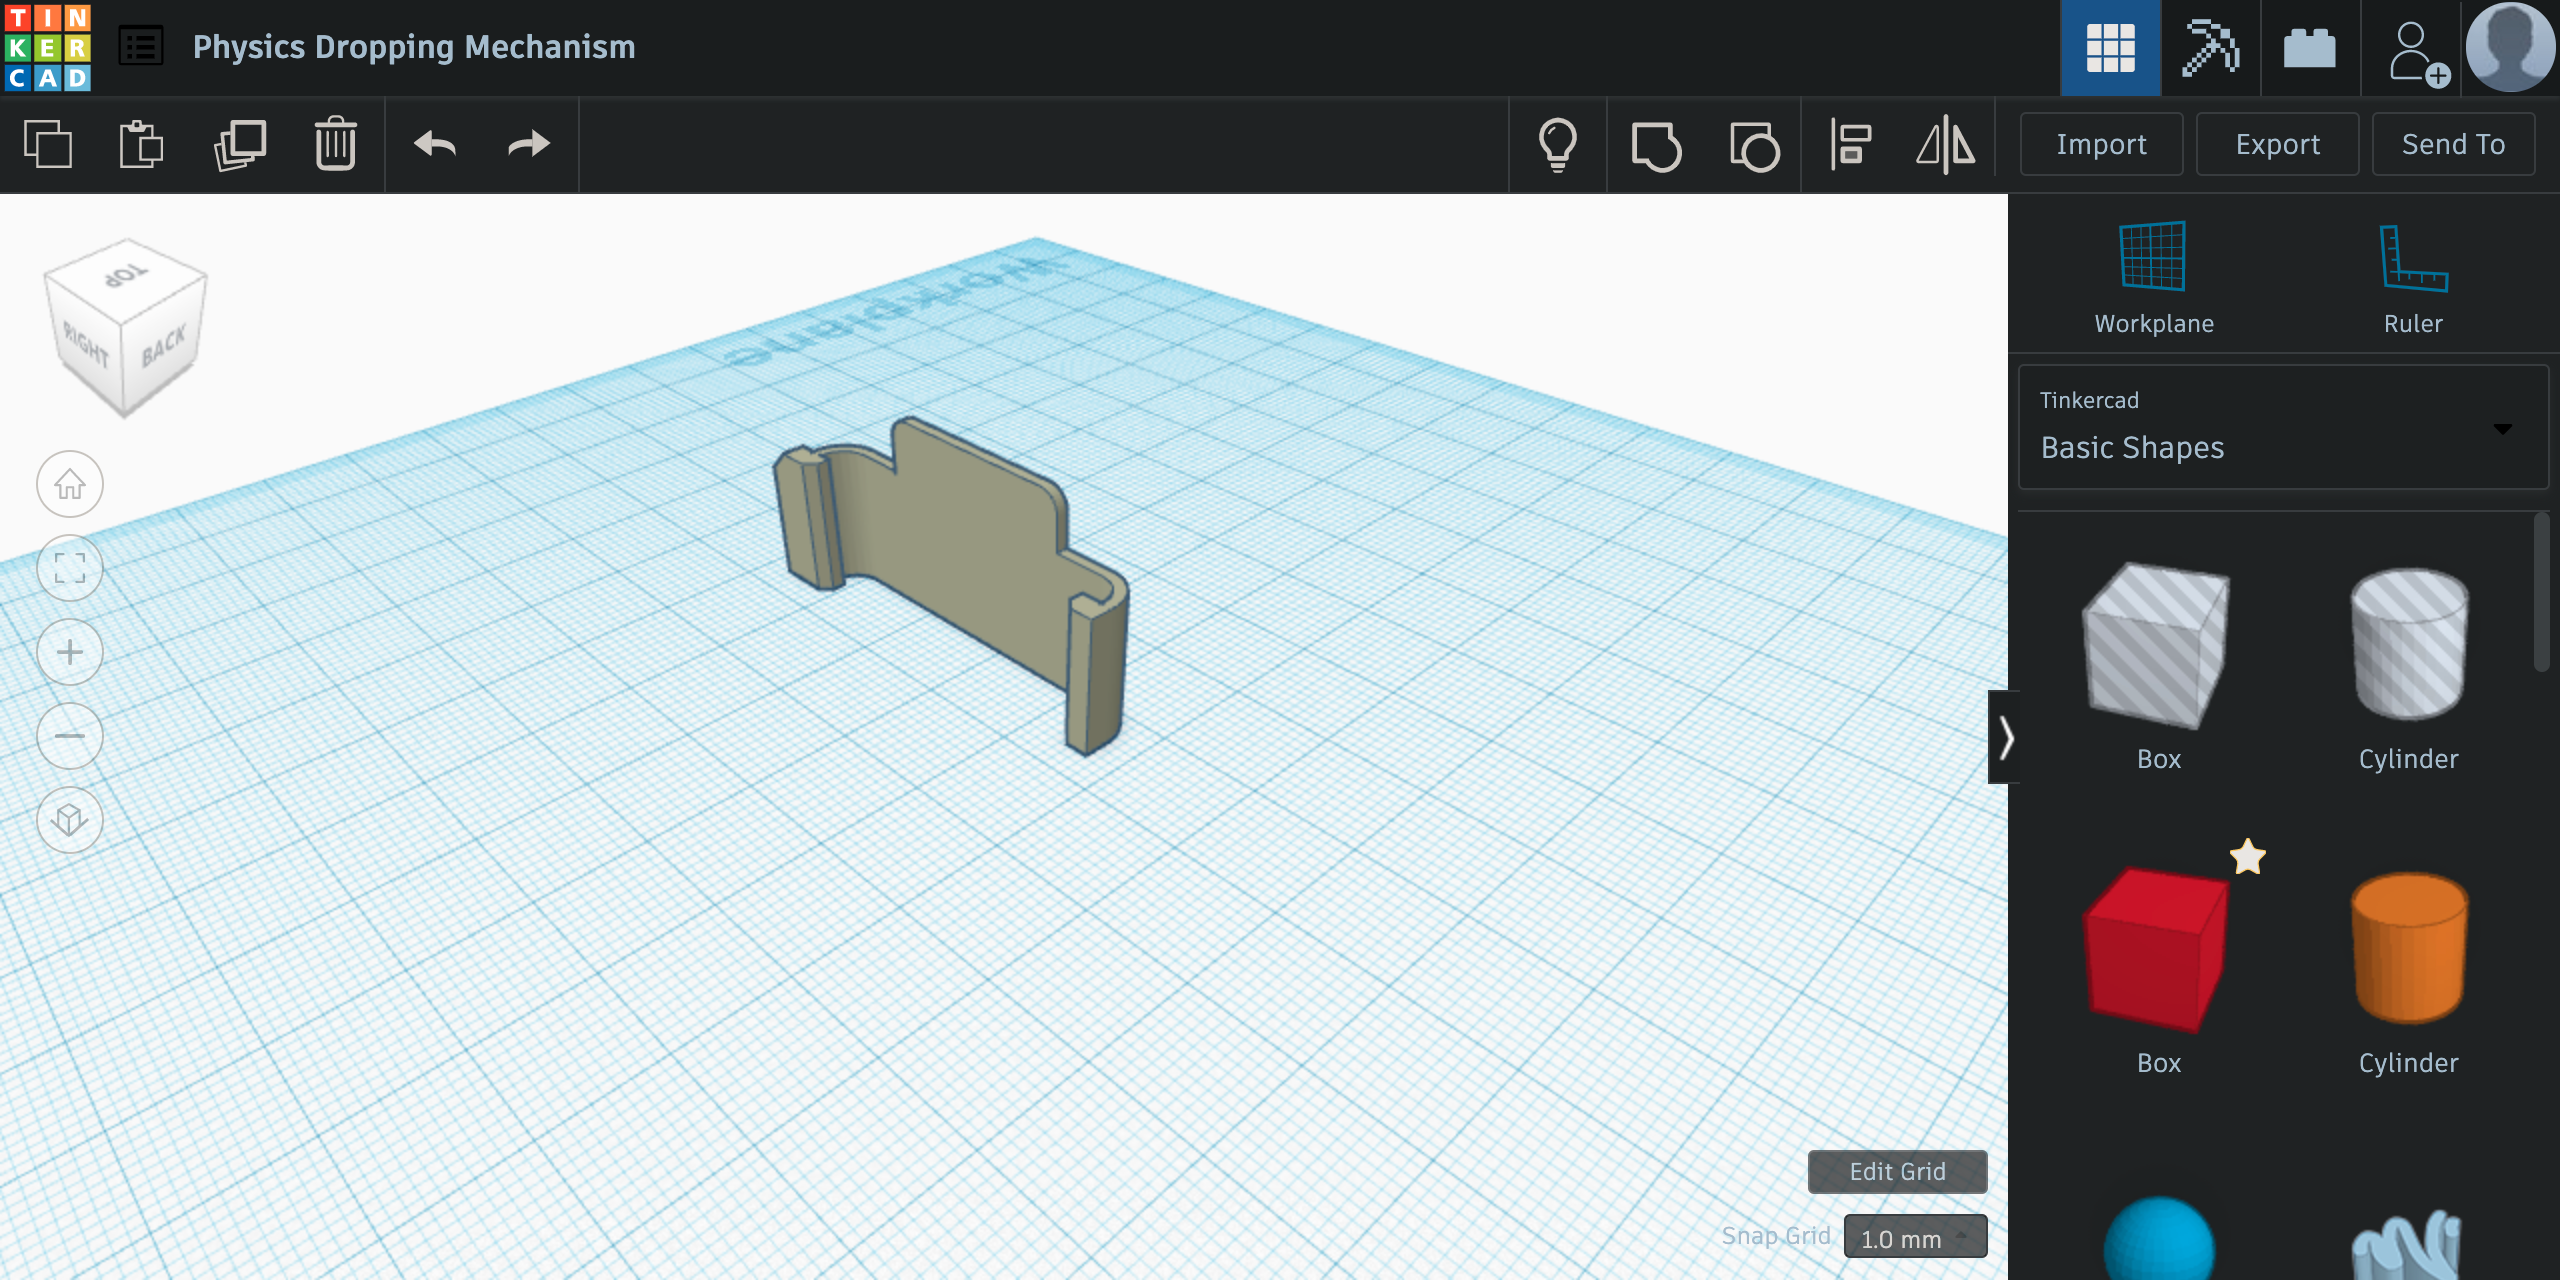
Task: Delete selection with trash icon
Action: tap(335, 145)
